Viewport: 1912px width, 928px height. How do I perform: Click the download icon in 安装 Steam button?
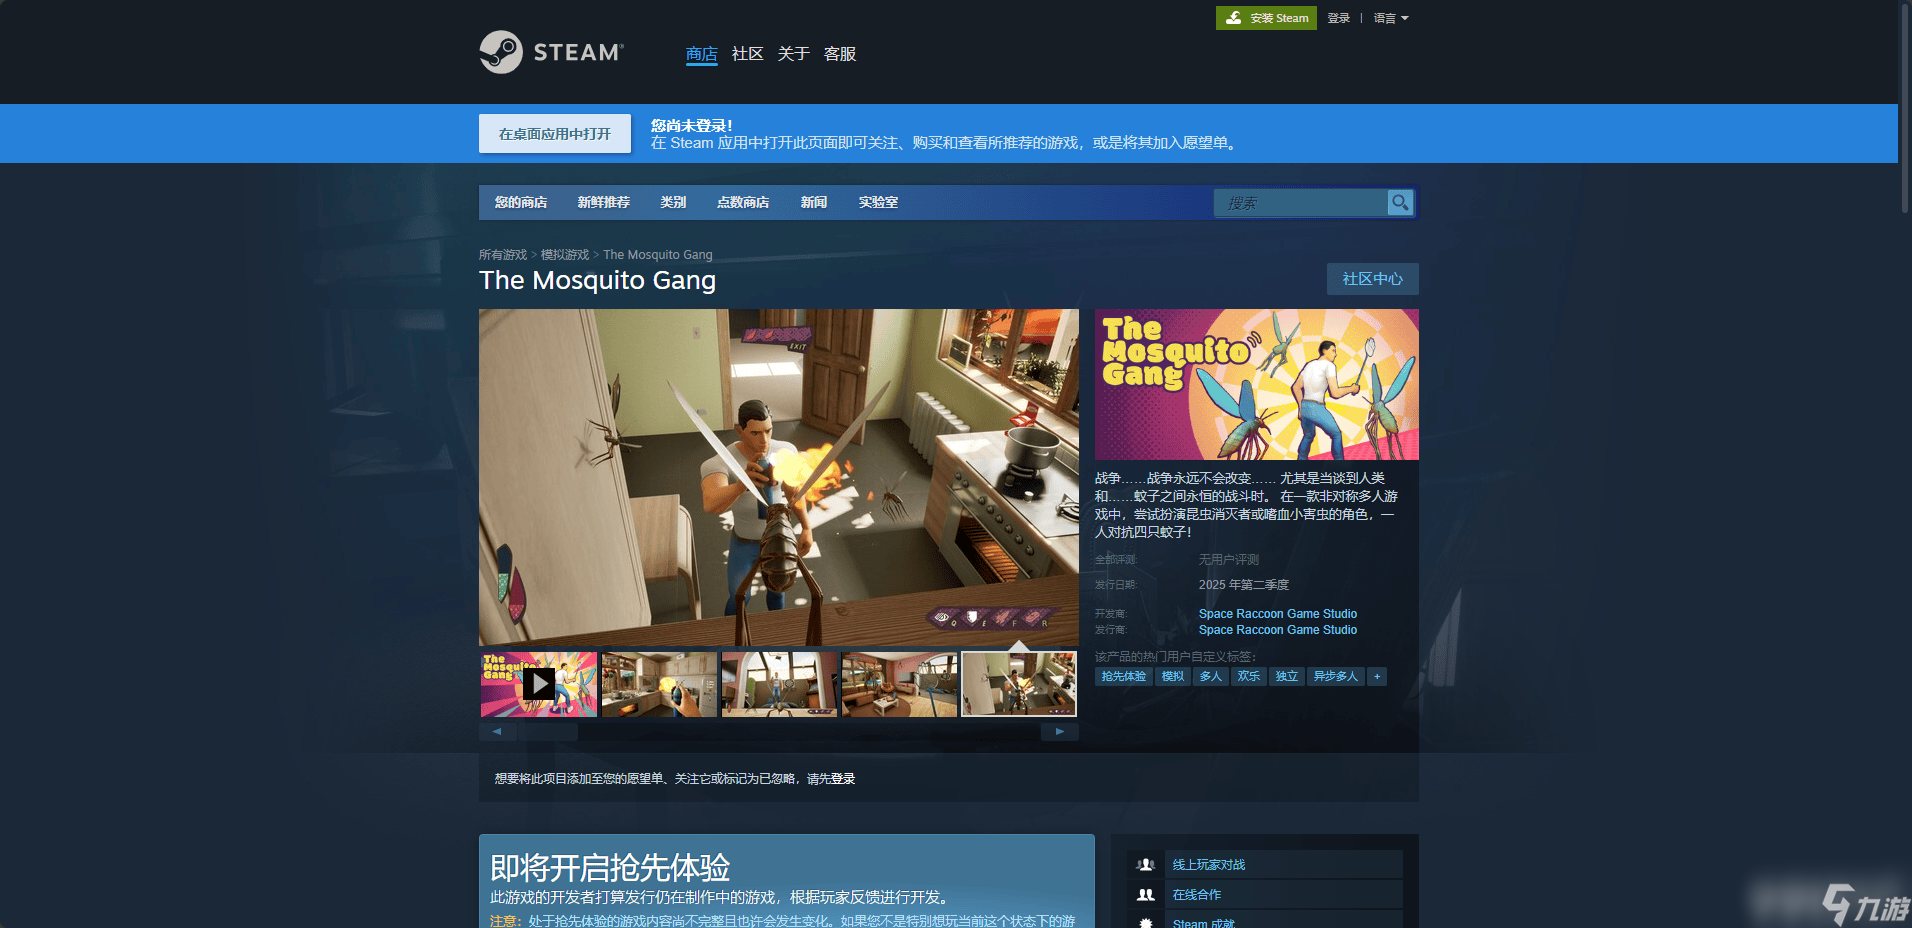click(1234, 18)
